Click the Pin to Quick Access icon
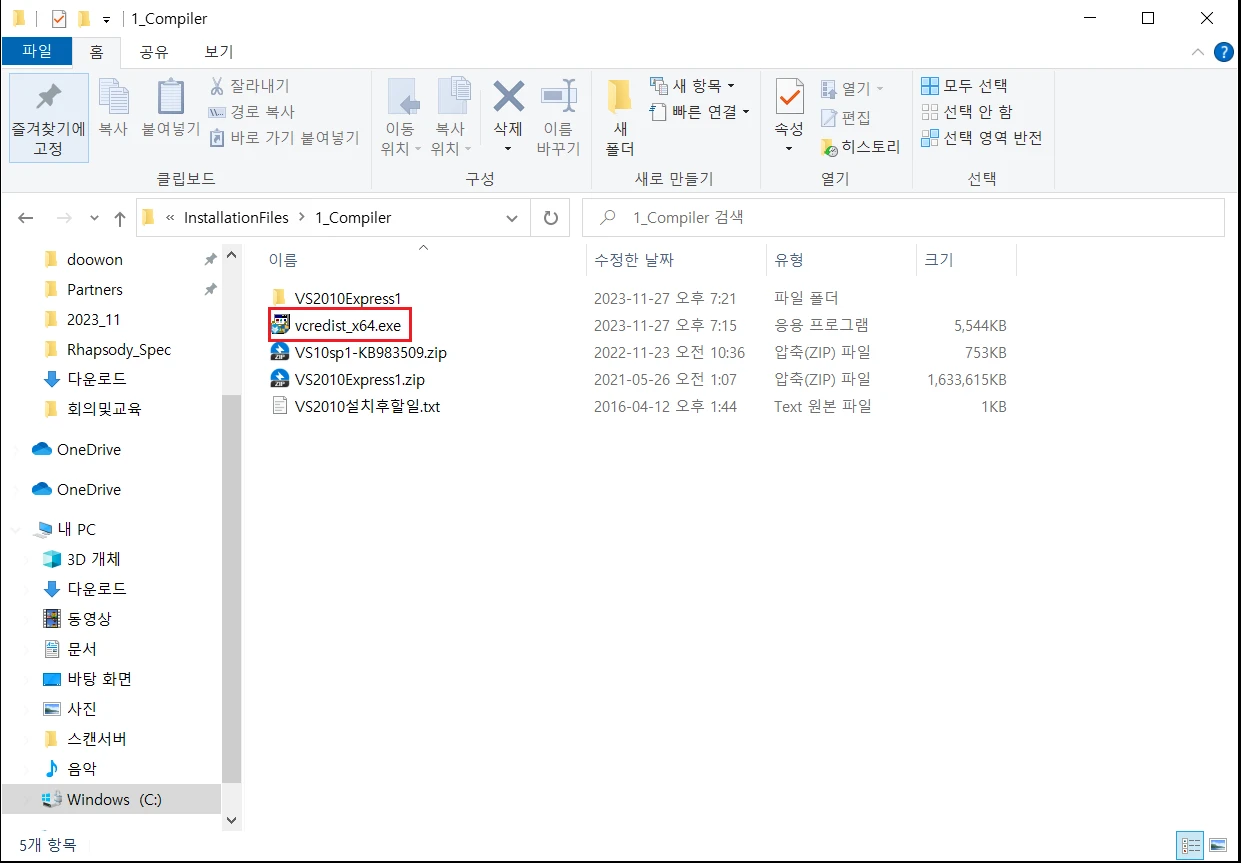The height and width of the screenshot is (863, 1241). (48, 98)
